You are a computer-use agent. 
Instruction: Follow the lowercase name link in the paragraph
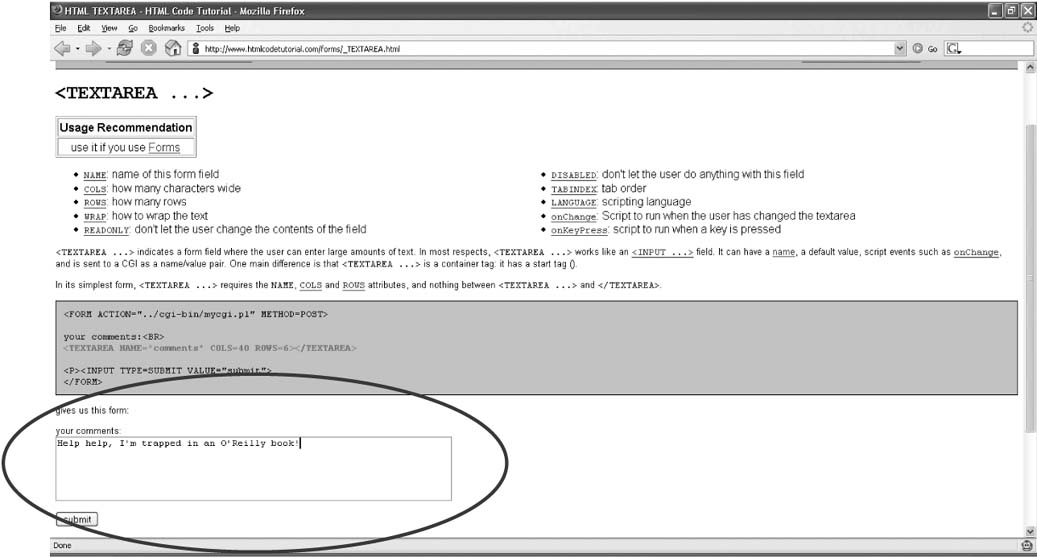point(784,252)
